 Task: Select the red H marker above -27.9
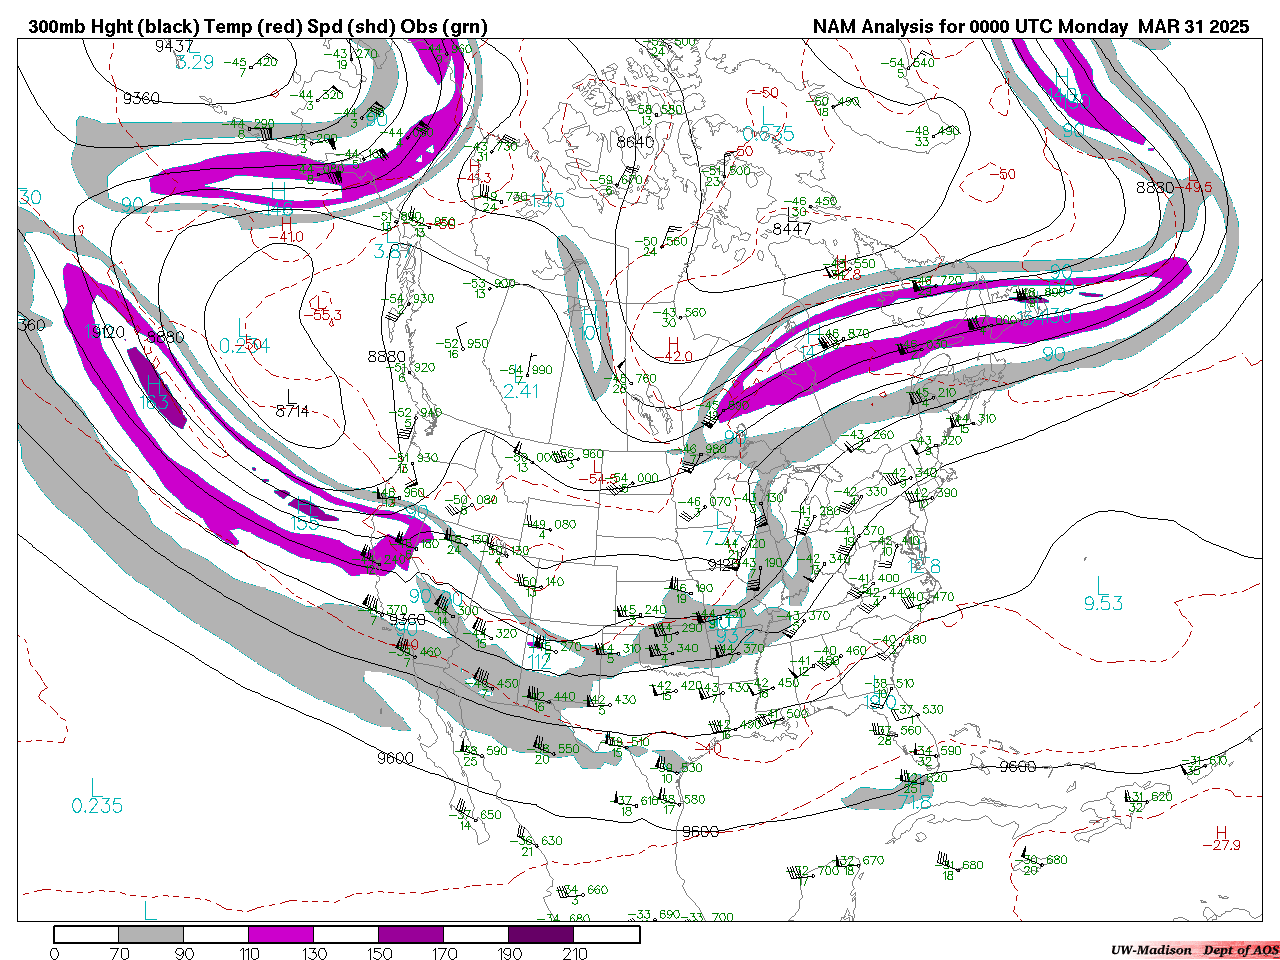(x=1221, y=832)
